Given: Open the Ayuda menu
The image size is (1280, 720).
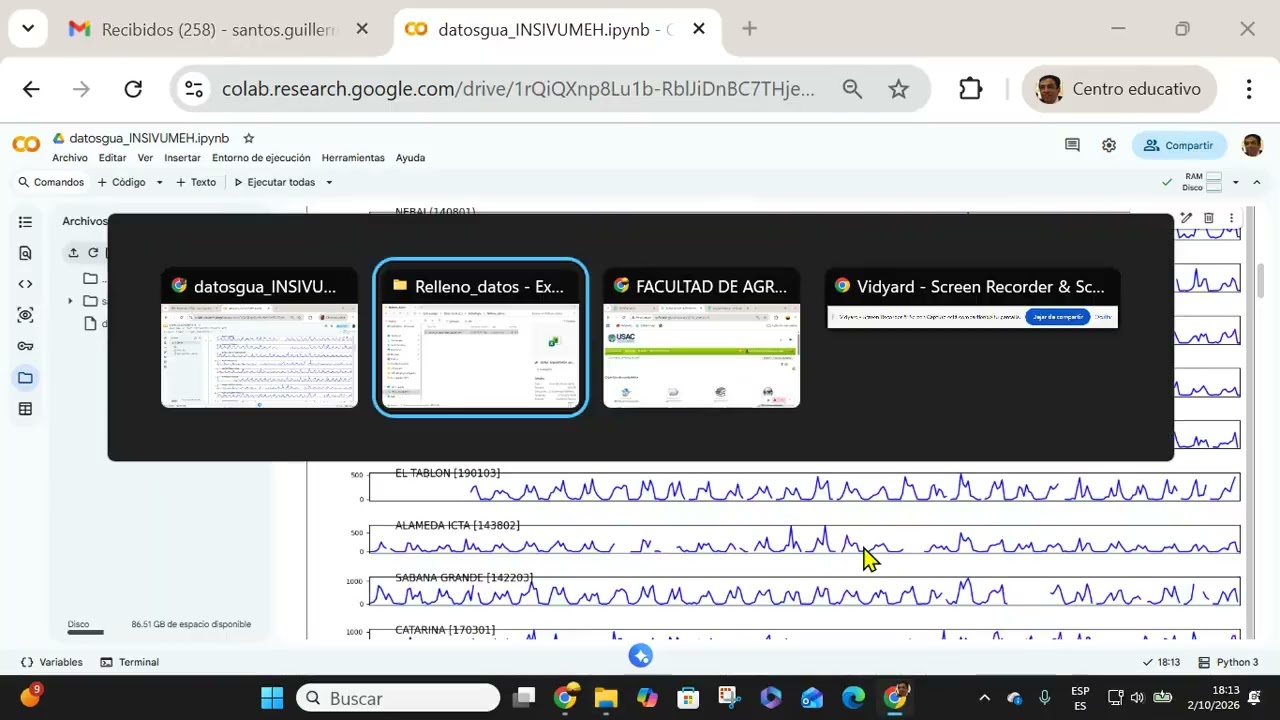Looking at the screenshot, I should pos(410,158).
